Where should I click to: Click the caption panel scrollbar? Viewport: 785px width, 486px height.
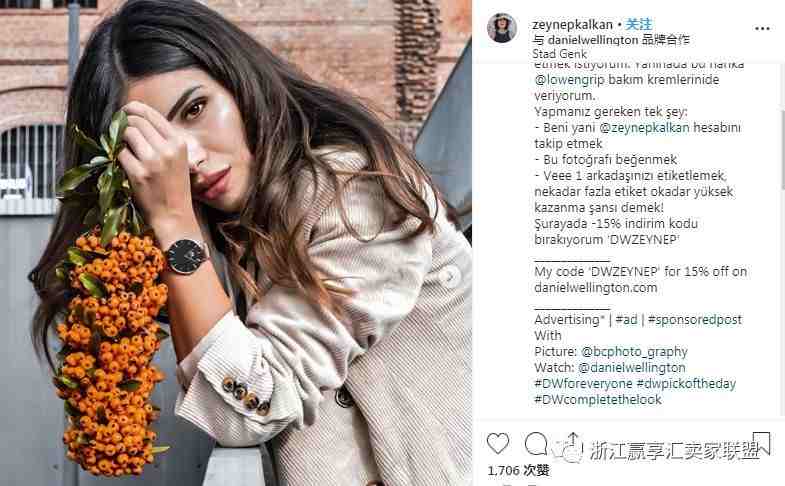[781, 149]
